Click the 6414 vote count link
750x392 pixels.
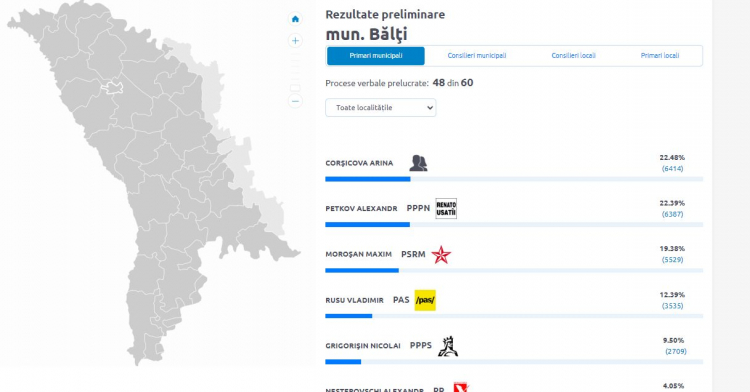coord(672,168)
